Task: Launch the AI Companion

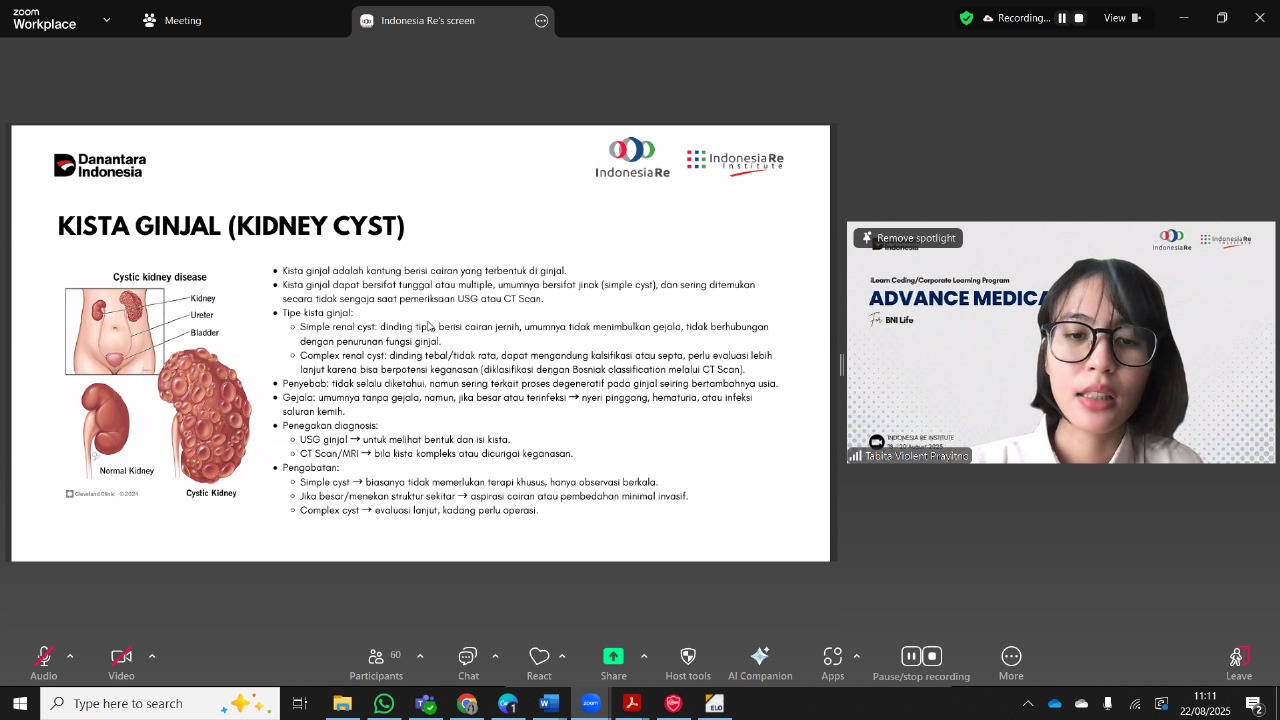Action: [760, 658]
